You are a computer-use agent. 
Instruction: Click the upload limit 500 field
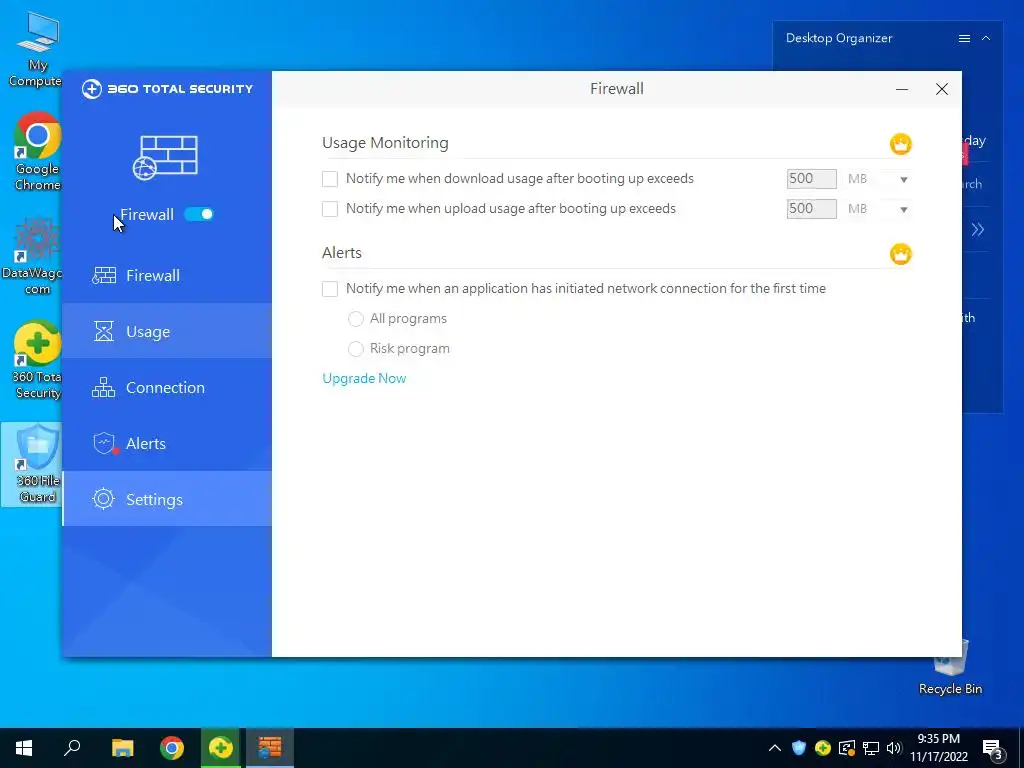(812, 209)
